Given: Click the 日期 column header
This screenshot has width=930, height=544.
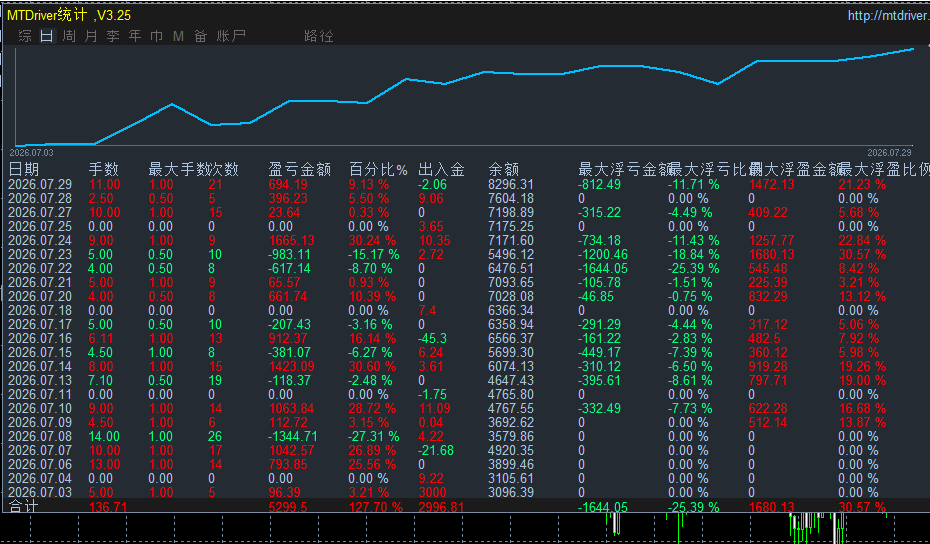Looking at the screenshot, I should point(24,170).
